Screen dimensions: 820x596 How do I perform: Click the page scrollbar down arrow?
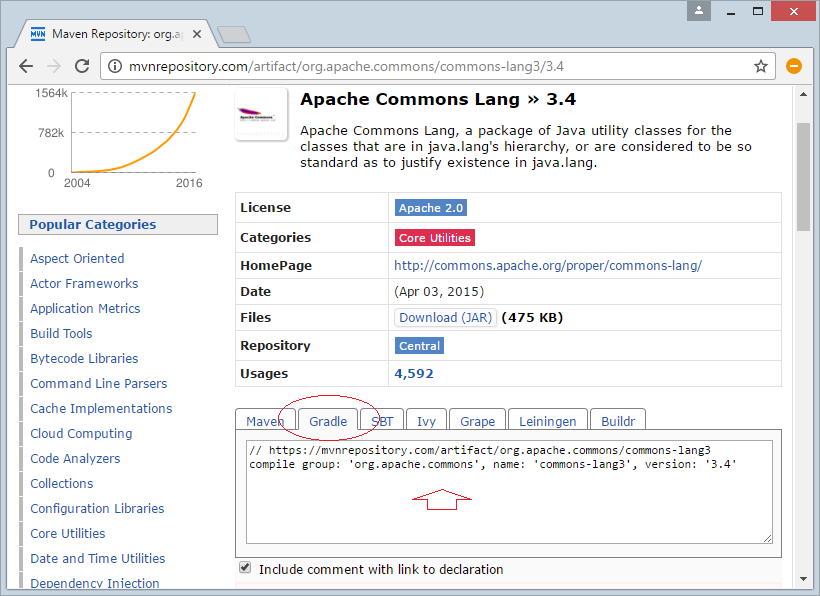[x=803, y=579]
